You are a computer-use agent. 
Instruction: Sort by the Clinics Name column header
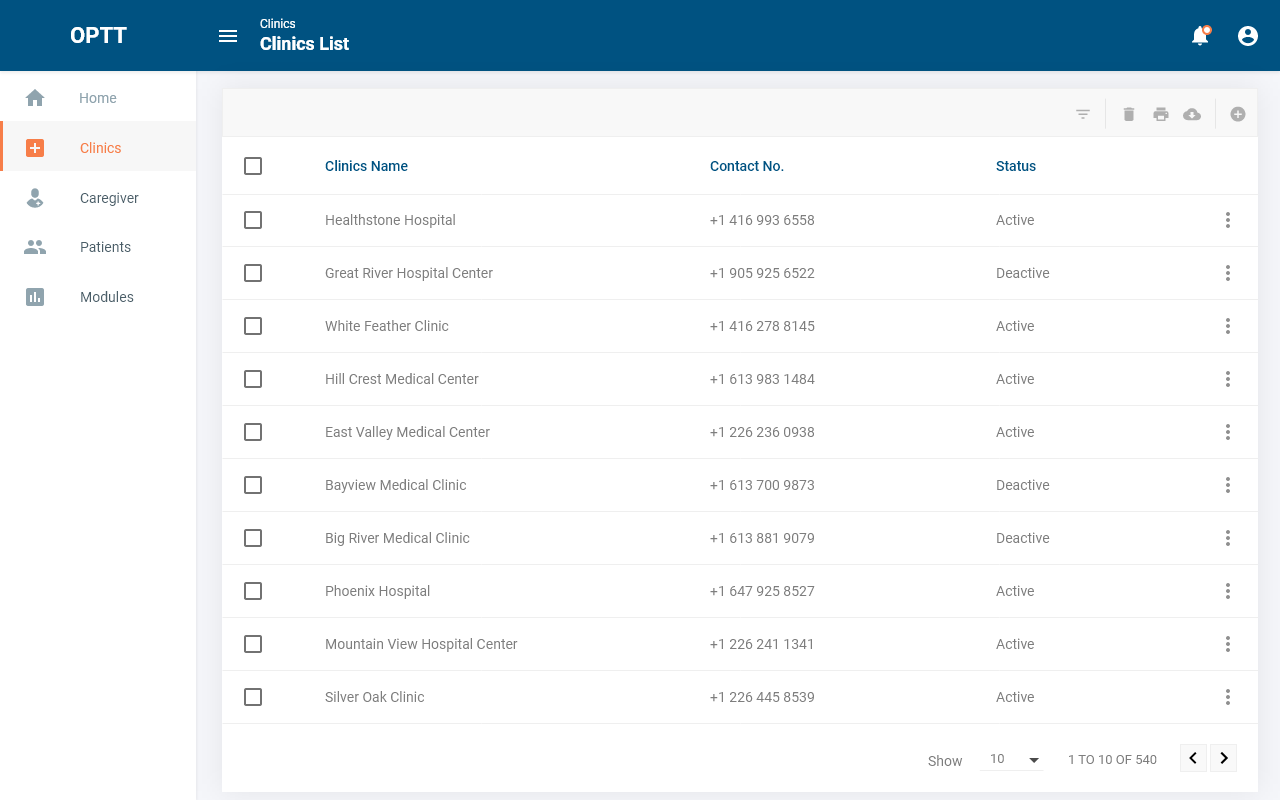[x=366, y=166]
